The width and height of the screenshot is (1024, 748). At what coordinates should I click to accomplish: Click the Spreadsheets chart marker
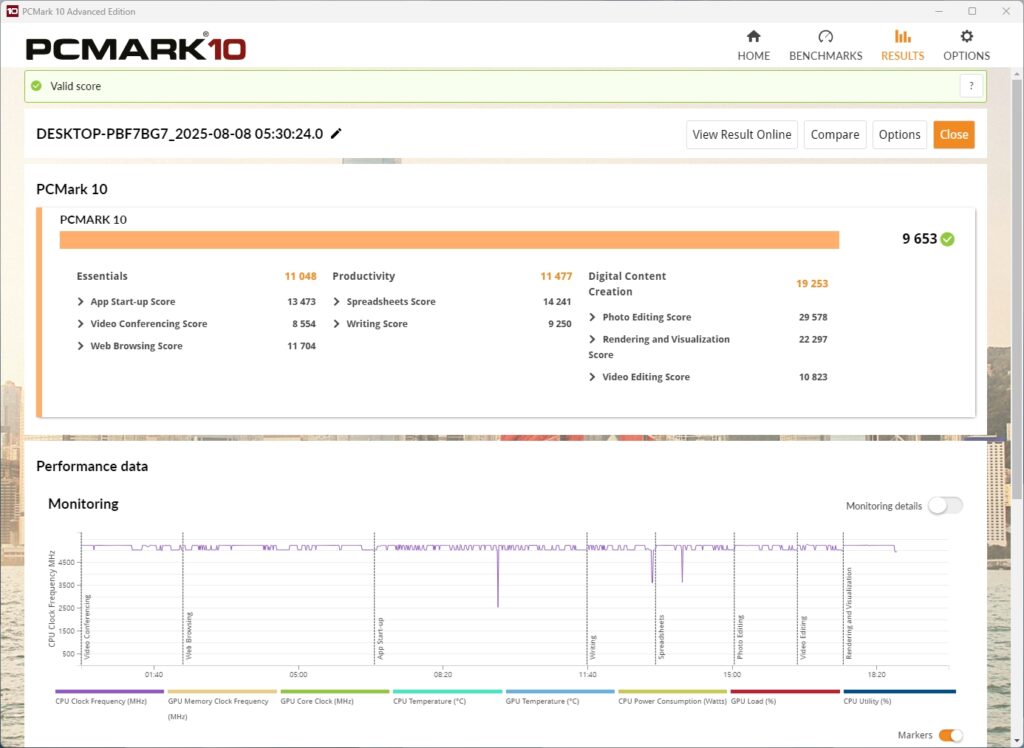tap(661, 637)
